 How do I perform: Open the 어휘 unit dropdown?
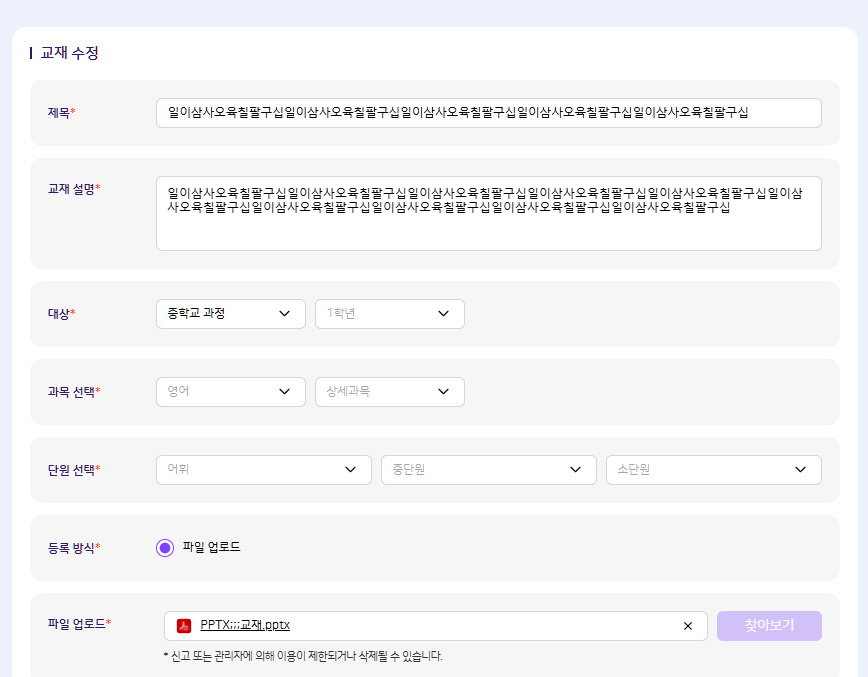[x=264, y=470]
